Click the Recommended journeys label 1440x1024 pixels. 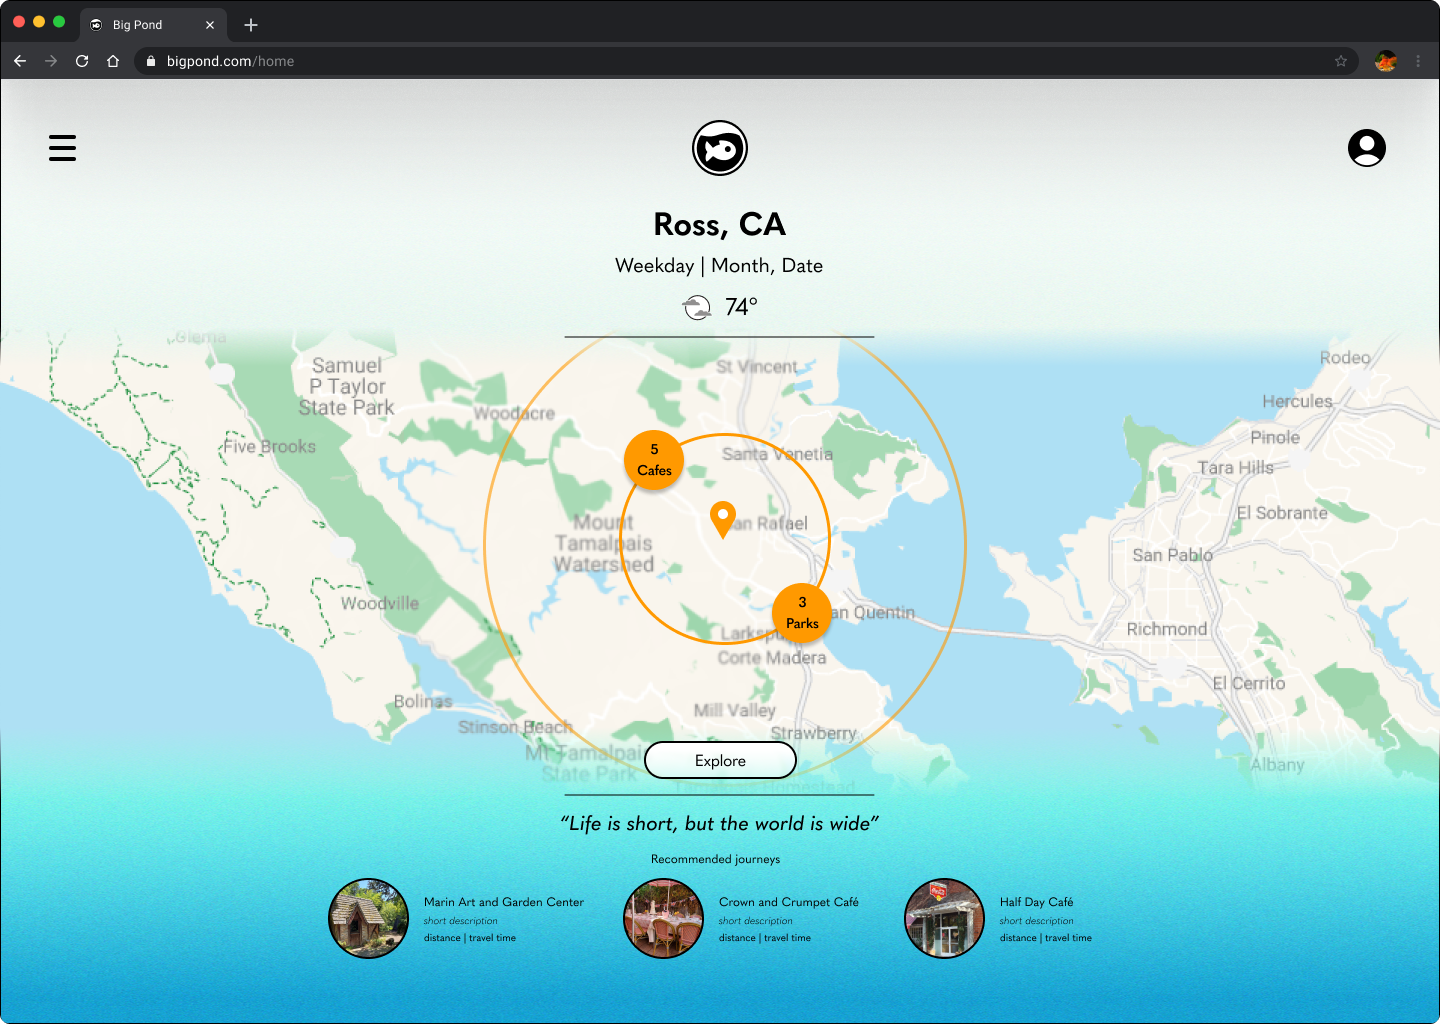pos(715,859)
